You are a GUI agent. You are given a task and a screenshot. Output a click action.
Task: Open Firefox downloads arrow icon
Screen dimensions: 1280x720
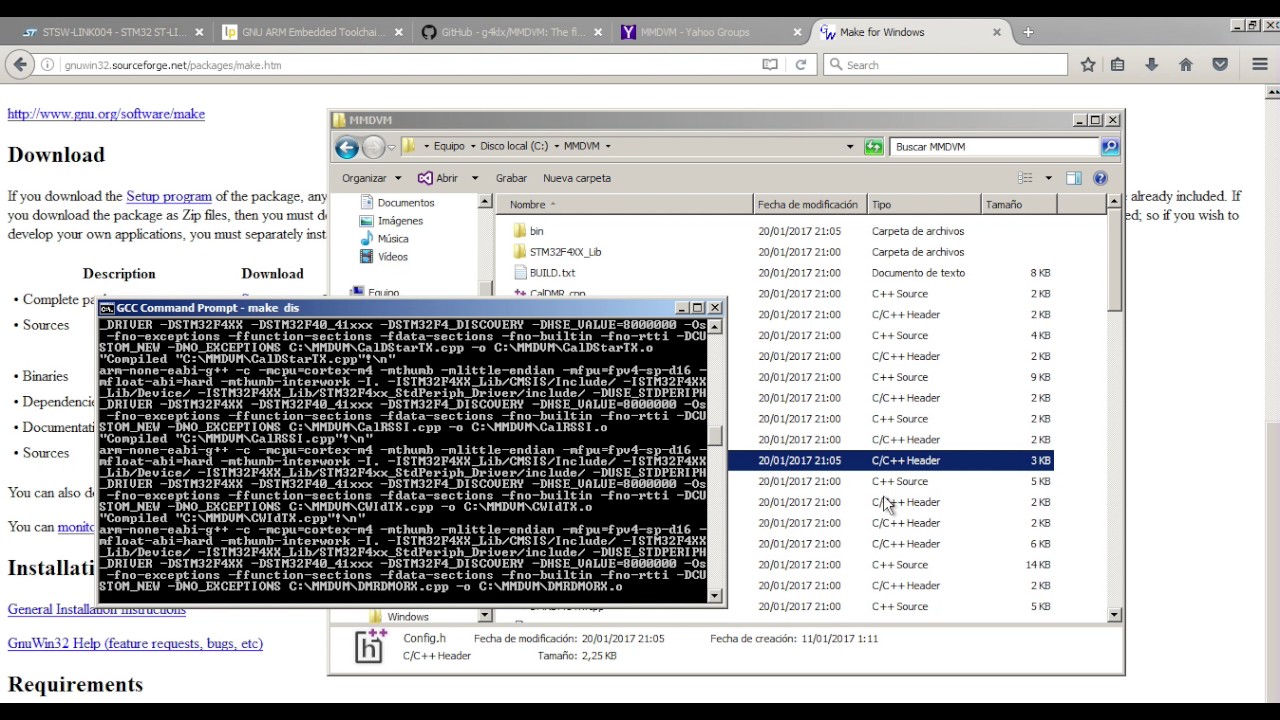click(x=1152, y=65)
